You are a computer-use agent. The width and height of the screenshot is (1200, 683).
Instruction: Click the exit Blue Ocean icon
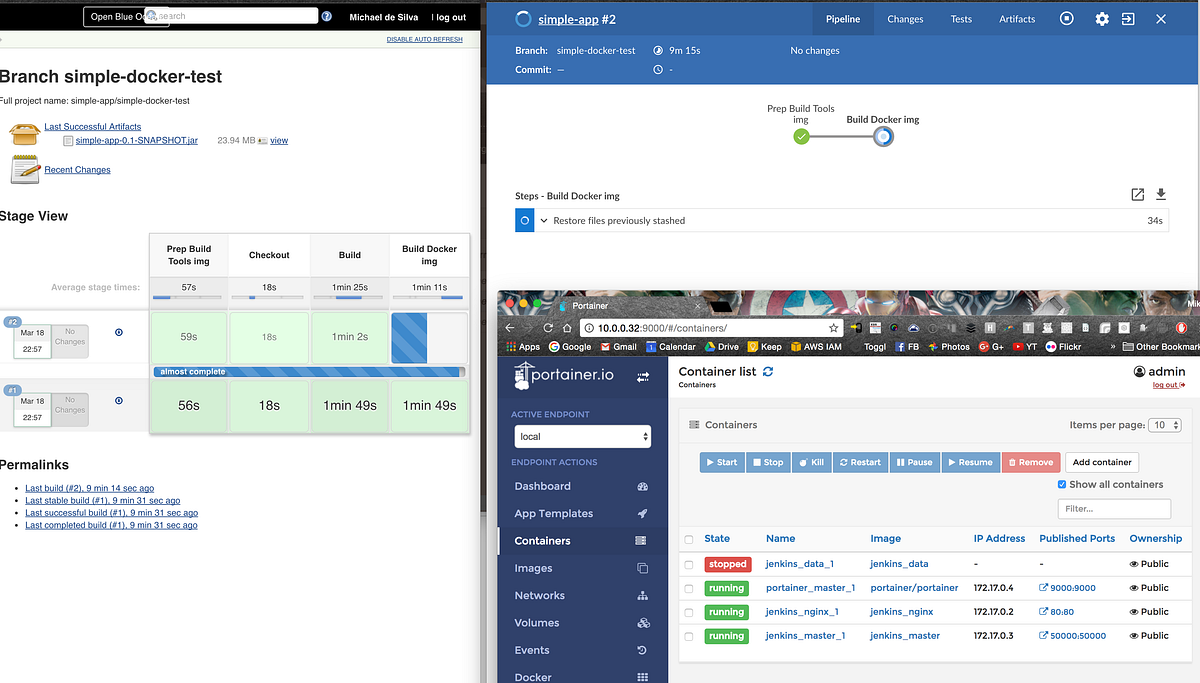pyautogui.click(x=1128, y=18)
